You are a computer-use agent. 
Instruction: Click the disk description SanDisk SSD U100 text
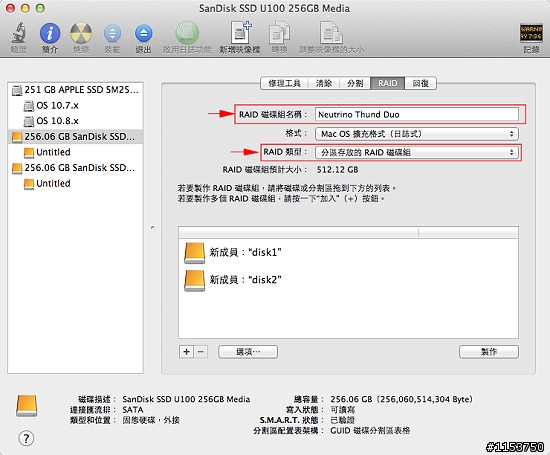(x=186, y=399)
